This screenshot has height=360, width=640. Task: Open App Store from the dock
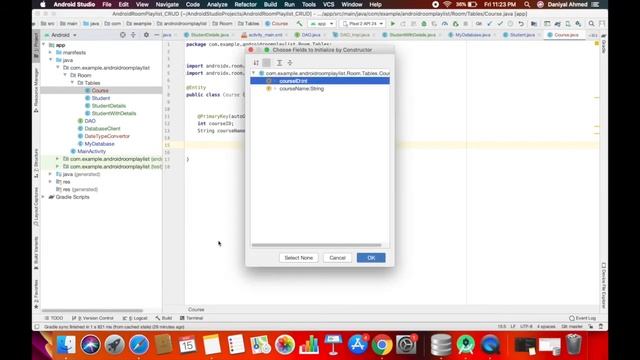pos(358,345)
